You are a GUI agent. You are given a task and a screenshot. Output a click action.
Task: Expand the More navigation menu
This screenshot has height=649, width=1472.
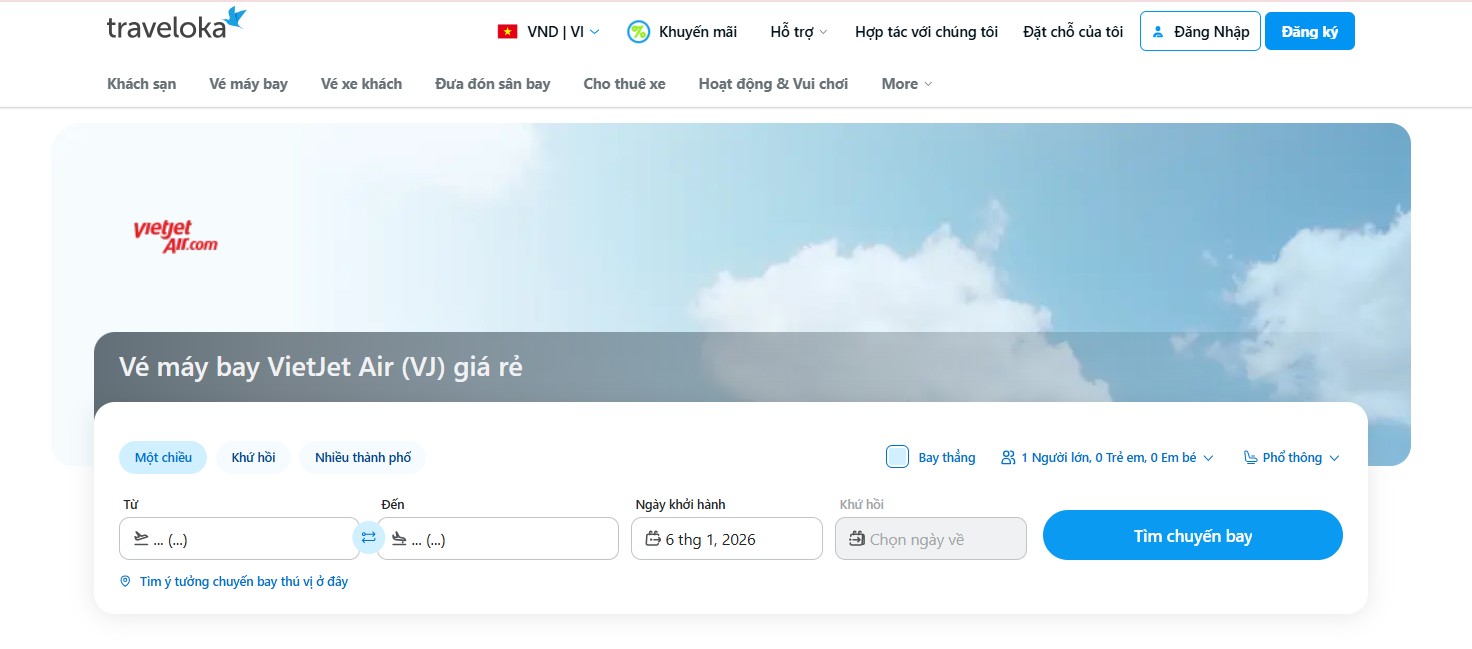(906, 84)
